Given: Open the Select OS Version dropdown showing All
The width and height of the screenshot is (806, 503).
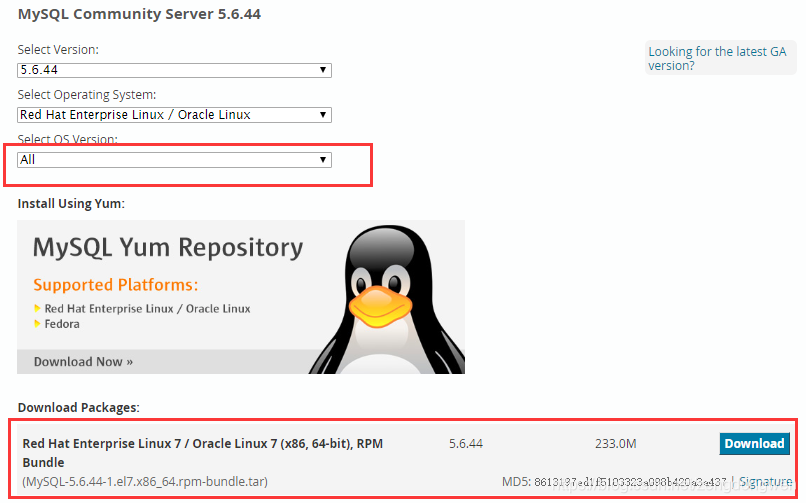Looking at the screenshot, I should point(174,160).
